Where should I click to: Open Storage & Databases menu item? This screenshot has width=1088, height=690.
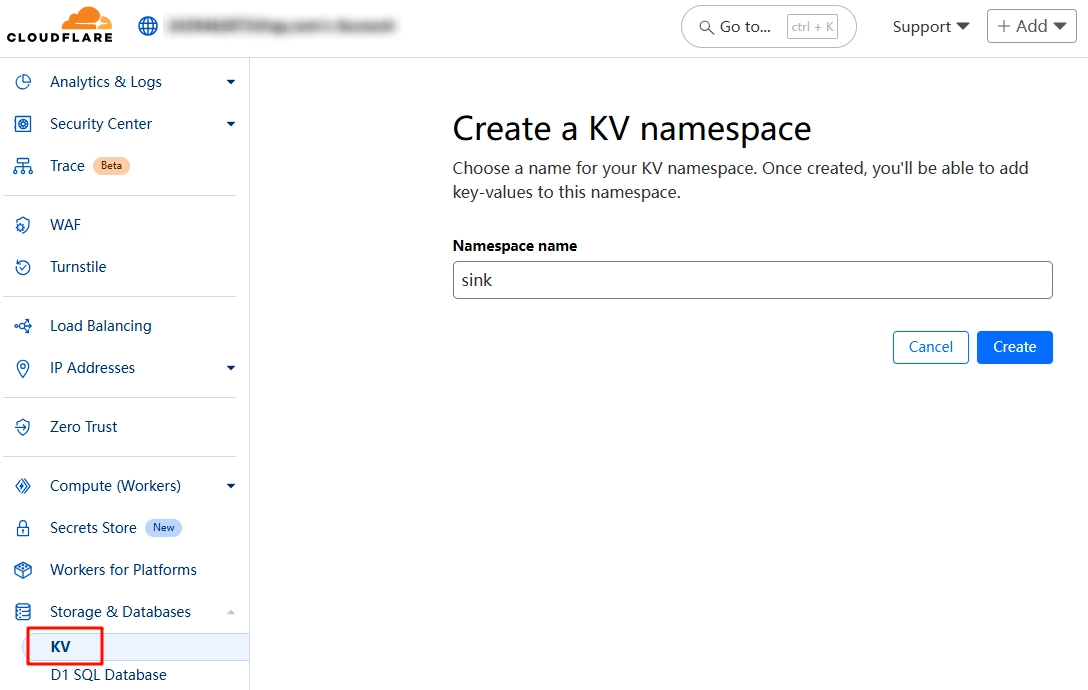(120, 612)
